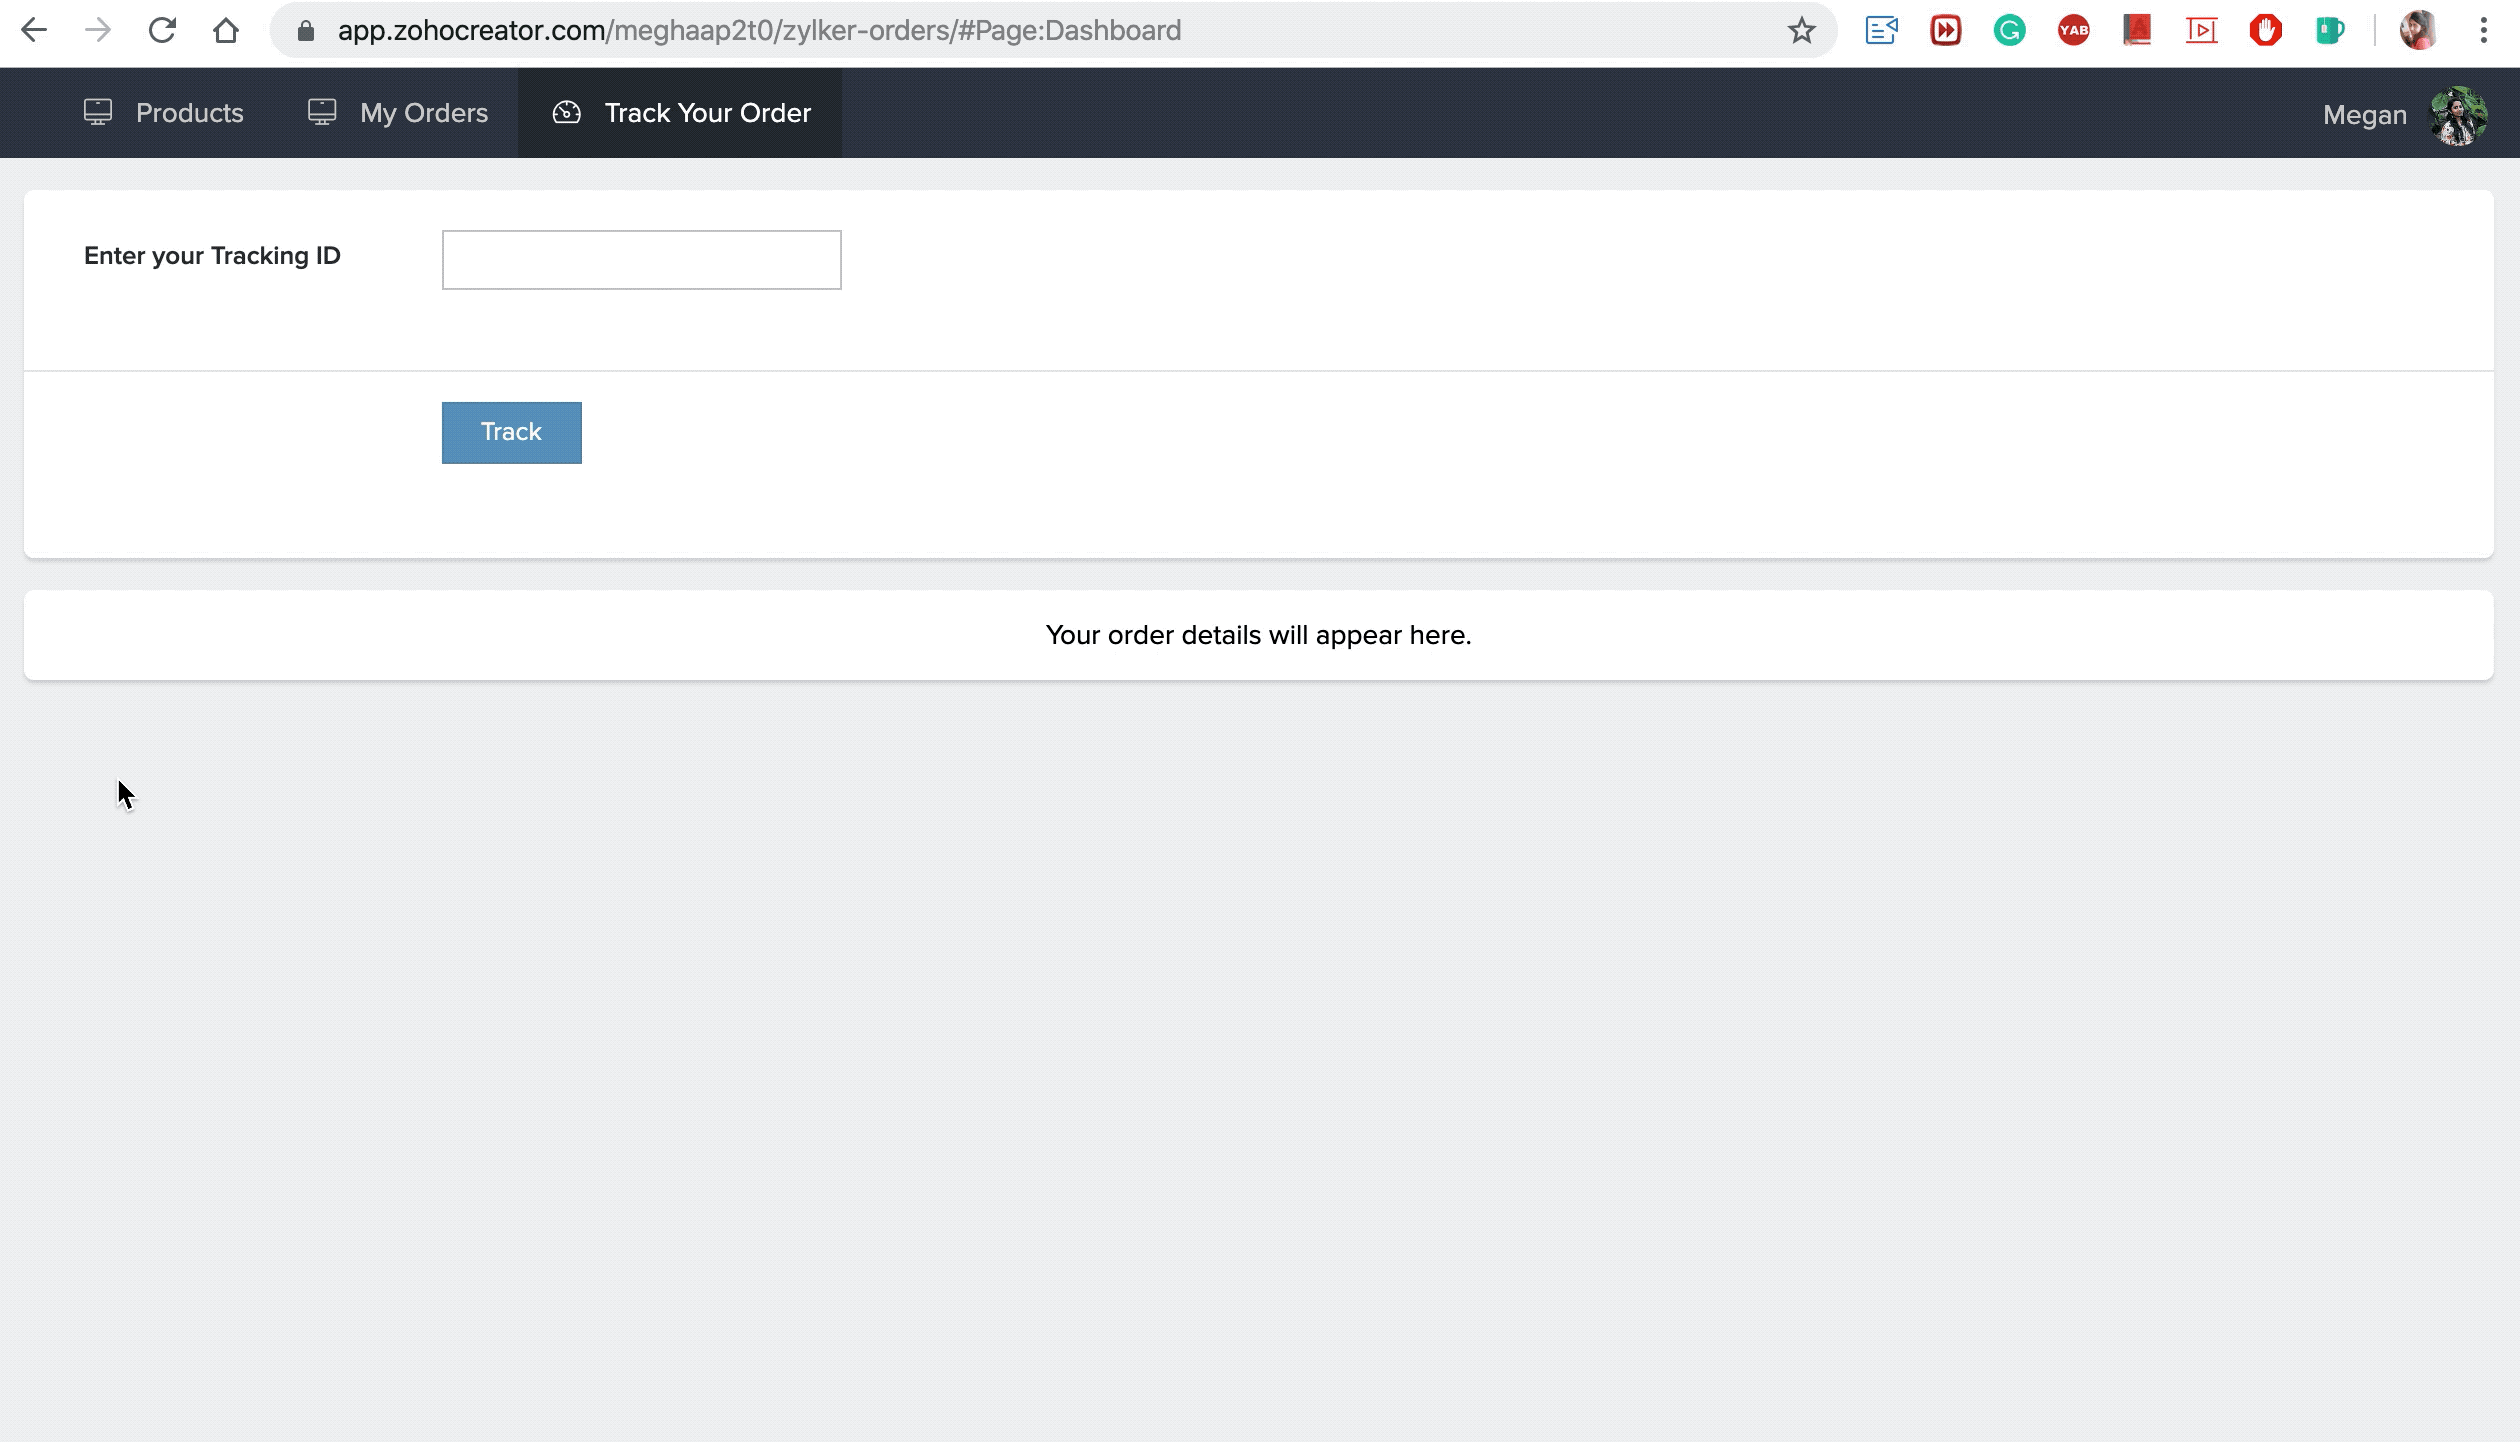Click the red hand blocker extension
Image resolution: width=2520 pixels, height=1442 pixels.
(2265, 30)
